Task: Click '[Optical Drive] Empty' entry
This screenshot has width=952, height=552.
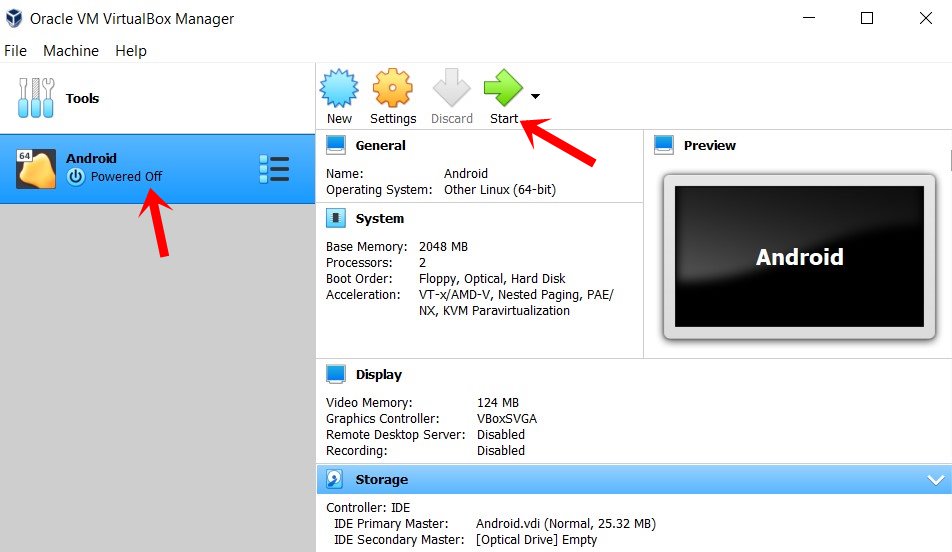Action: [x=537, y=540]
